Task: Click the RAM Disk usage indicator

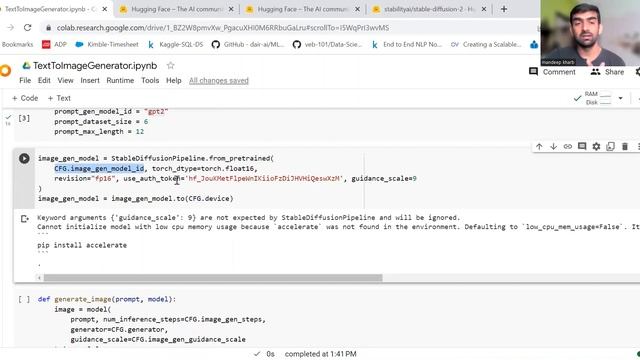Action: click(x=598, y=98)
